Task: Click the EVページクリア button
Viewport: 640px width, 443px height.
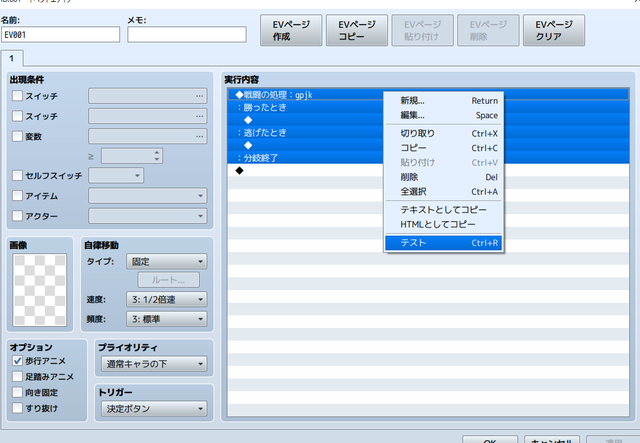Action: pyautogui.click(x=554, y=30)
